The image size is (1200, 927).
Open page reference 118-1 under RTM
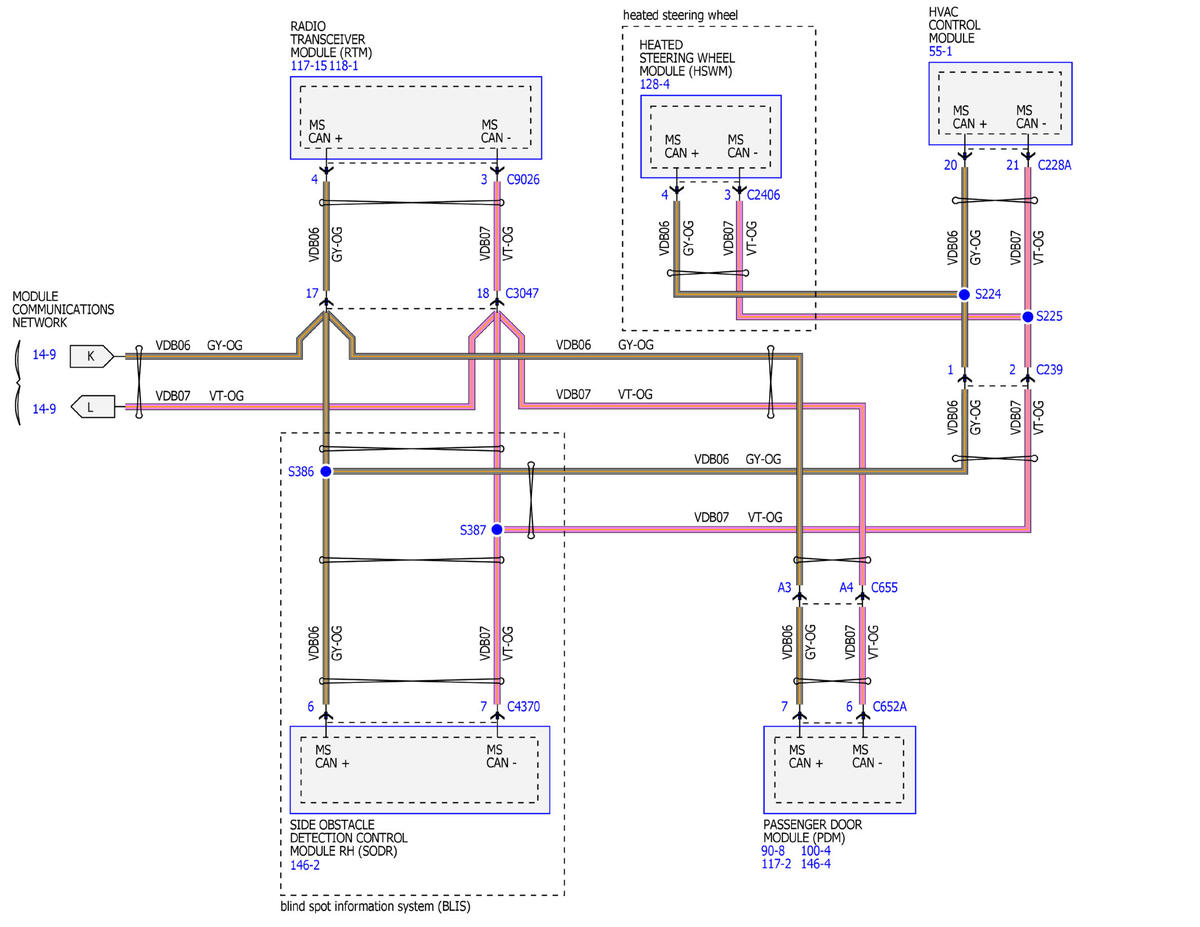[344, 65]
